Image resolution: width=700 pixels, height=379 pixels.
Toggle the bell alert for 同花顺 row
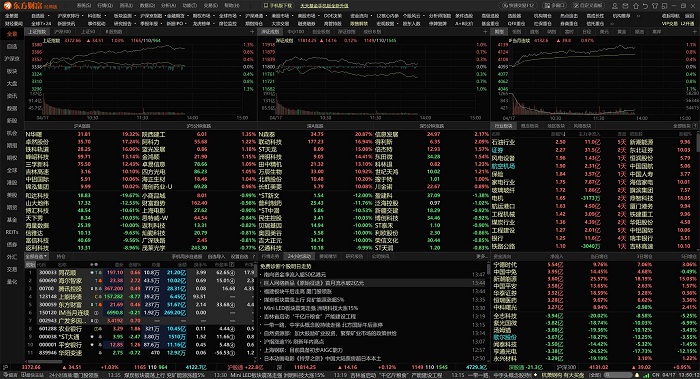100,272
